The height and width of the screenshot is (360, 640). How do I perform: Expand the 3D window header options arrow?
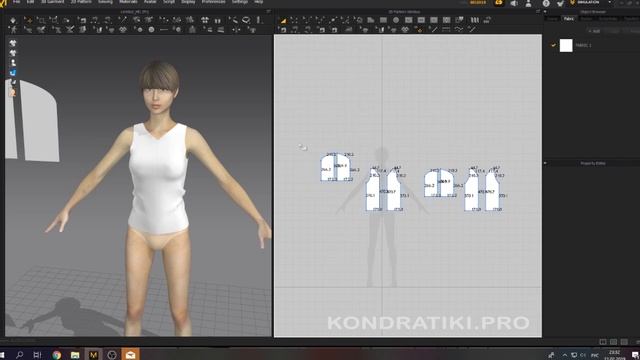point(268,11)
